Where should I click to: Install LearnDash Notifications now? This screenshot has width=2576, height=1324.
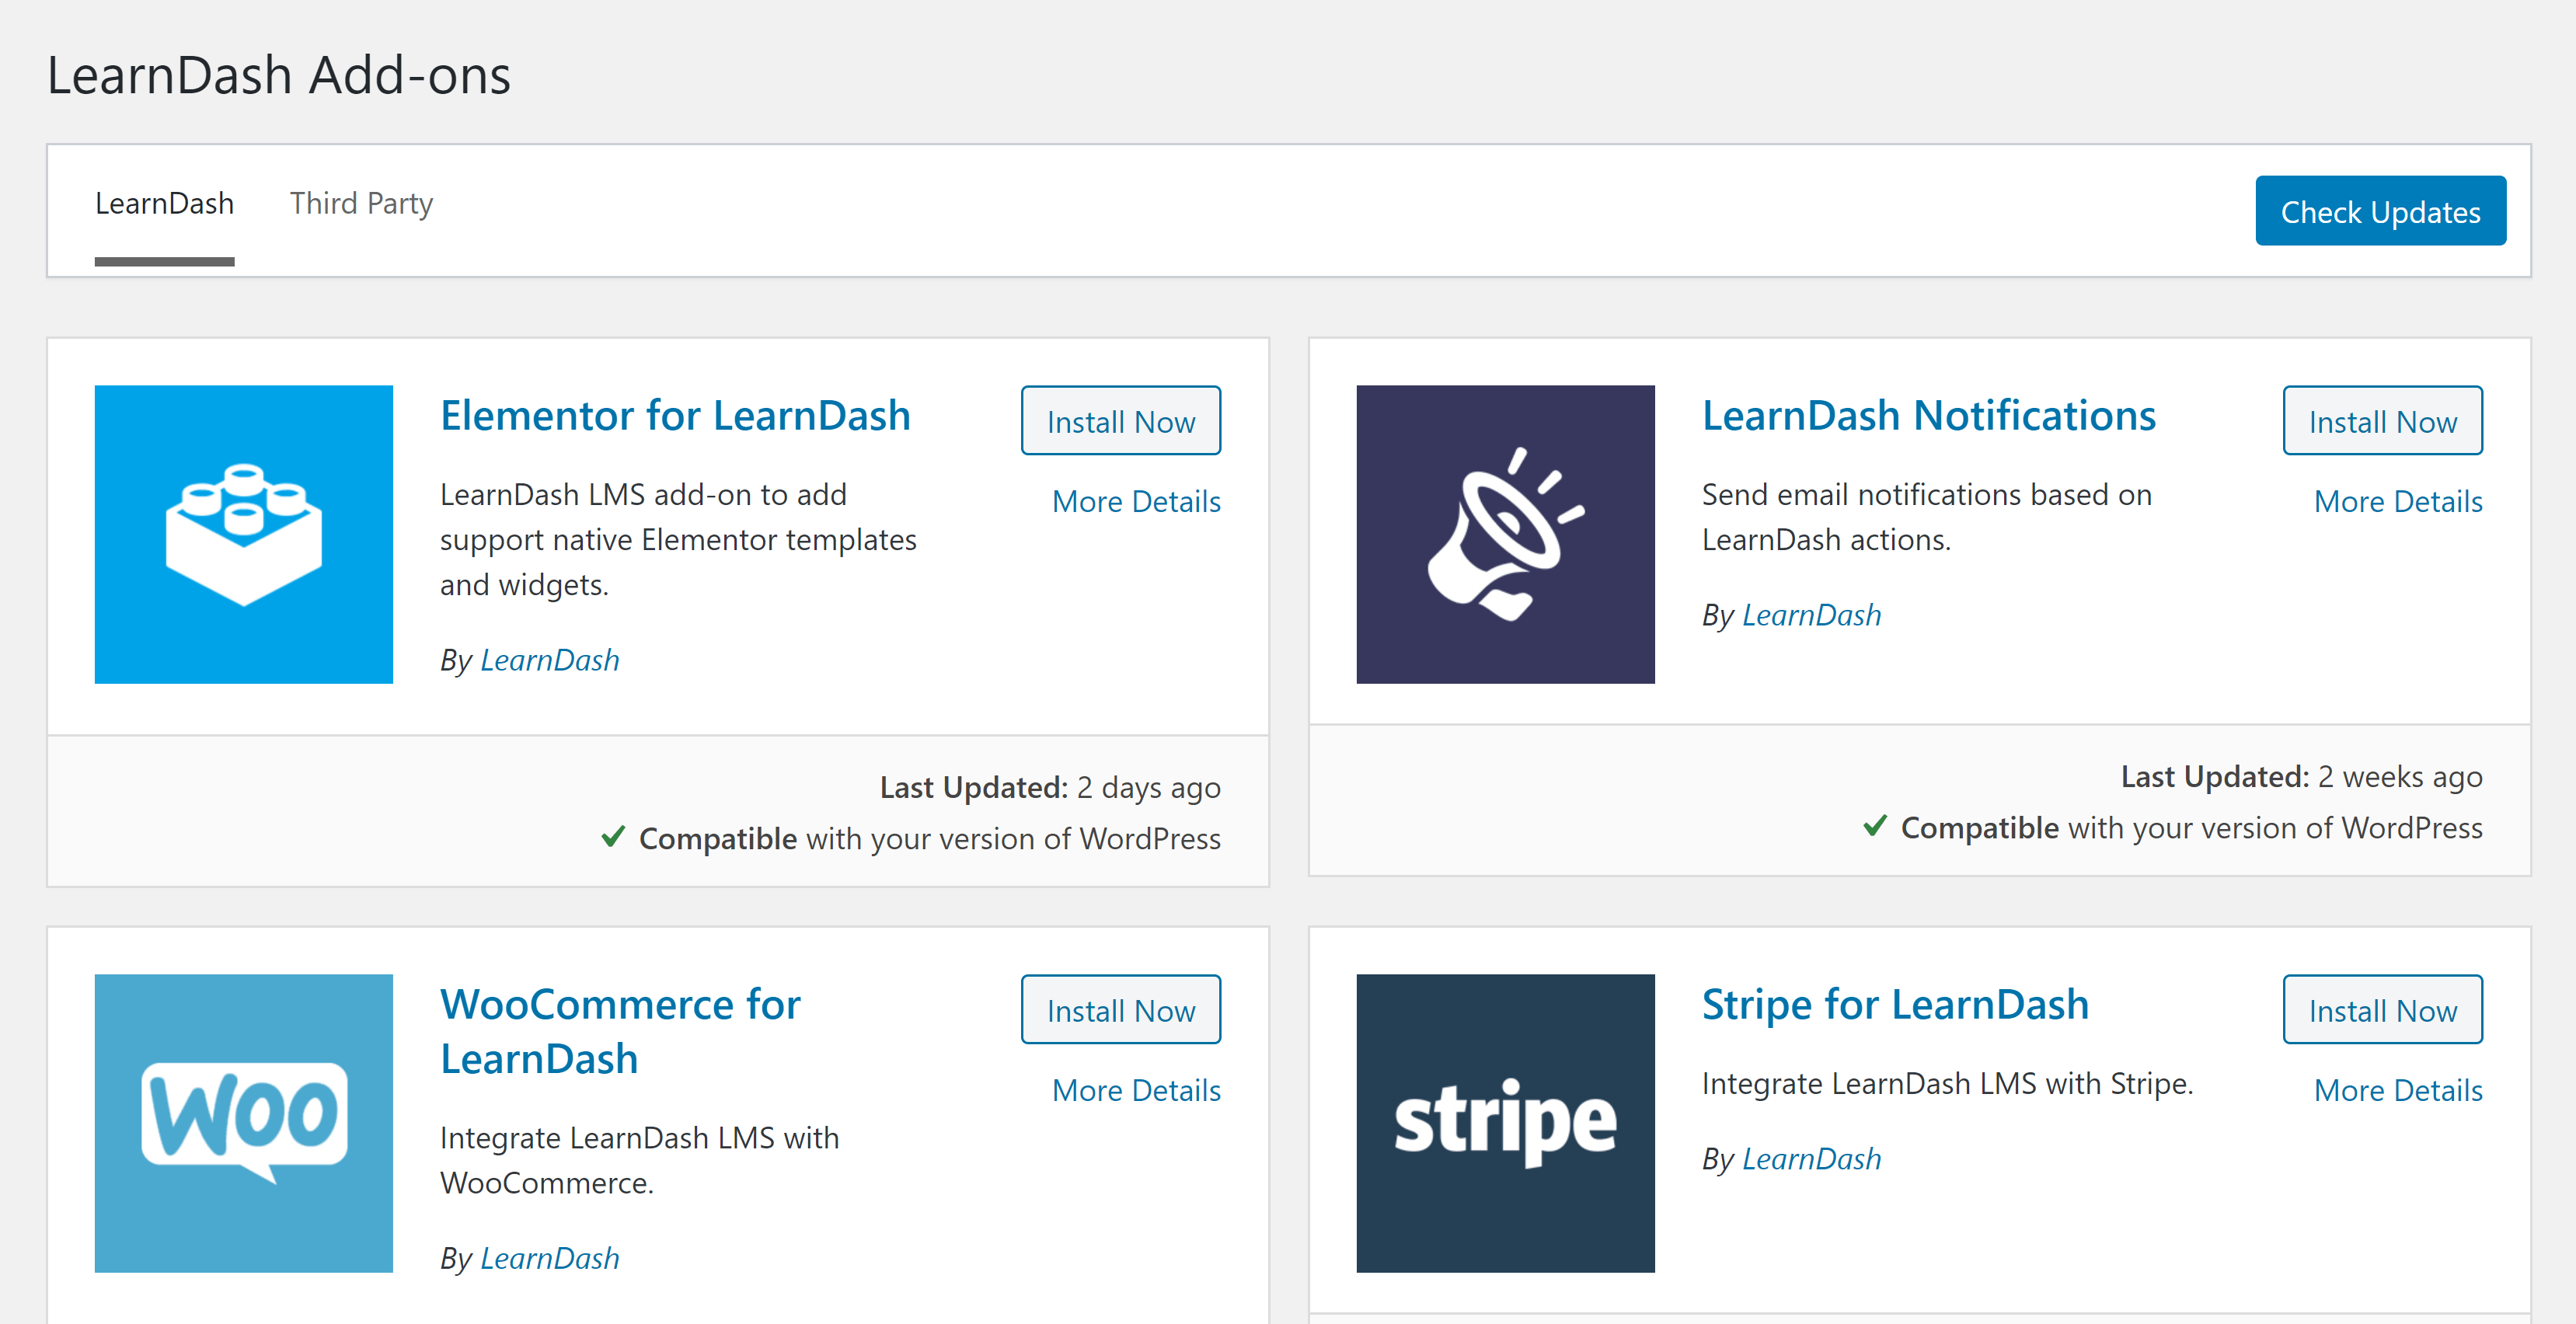(x=2382, y=421)
